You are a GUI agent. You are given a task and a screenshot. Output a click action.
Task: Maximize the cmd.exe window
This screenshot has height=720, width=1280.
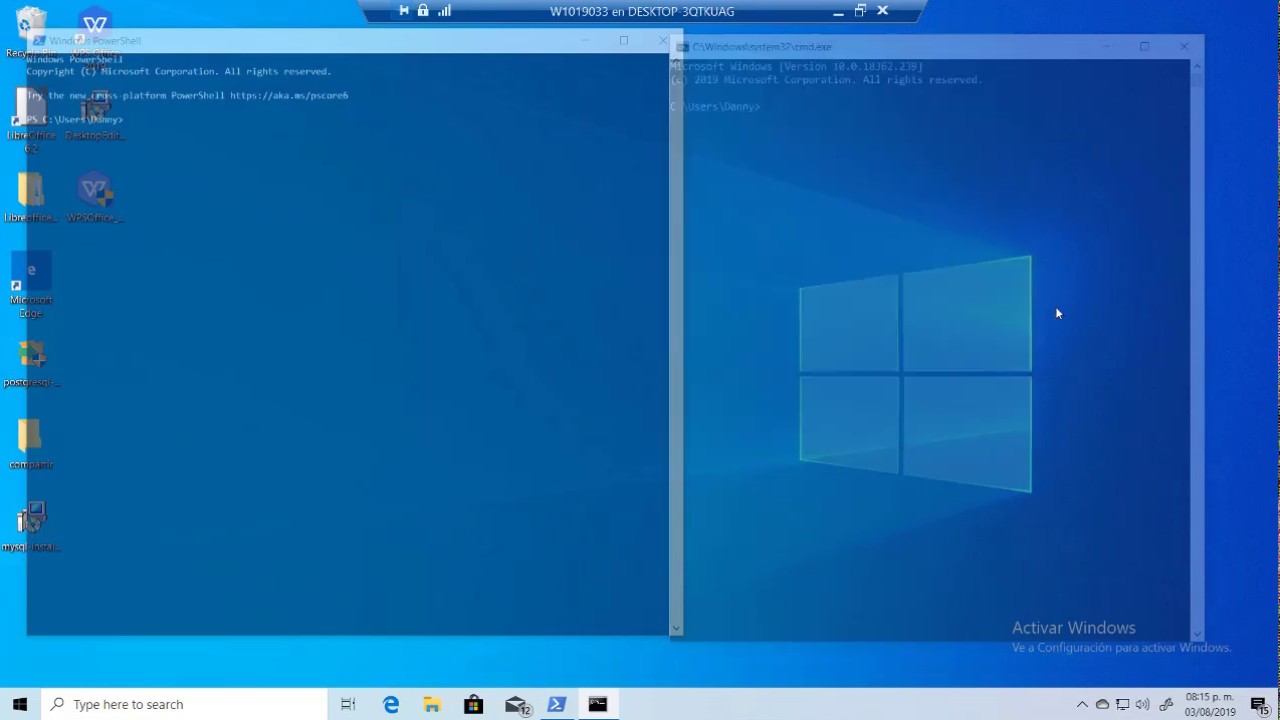tap(1145, 46)
